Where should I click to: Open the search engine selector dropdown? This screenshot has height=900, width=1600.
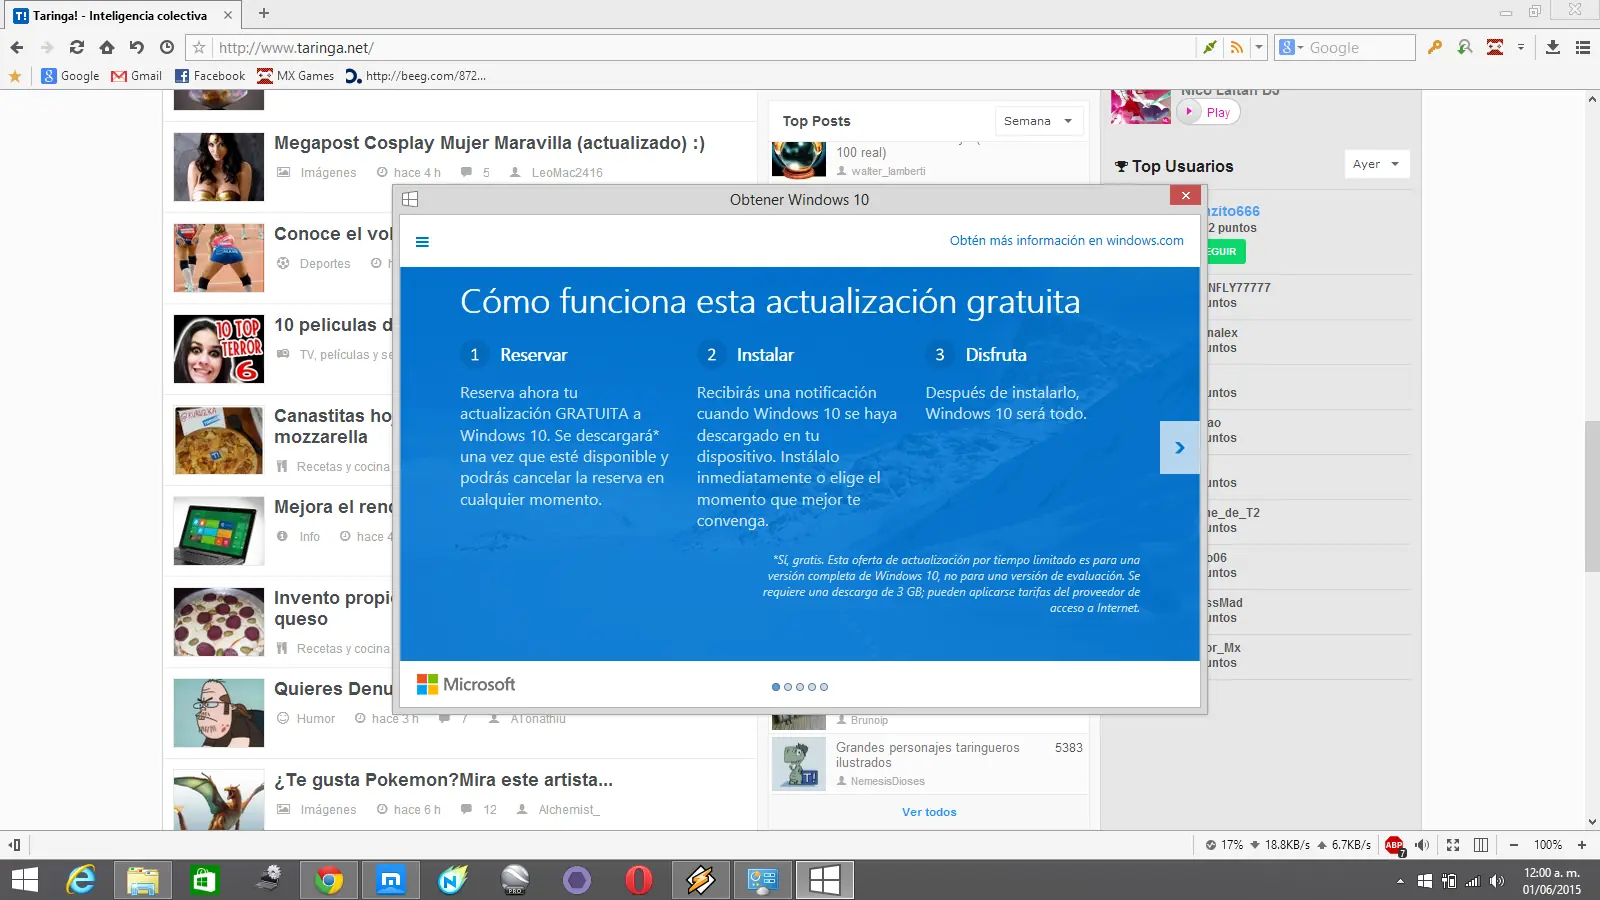[x=1291, y=47]
